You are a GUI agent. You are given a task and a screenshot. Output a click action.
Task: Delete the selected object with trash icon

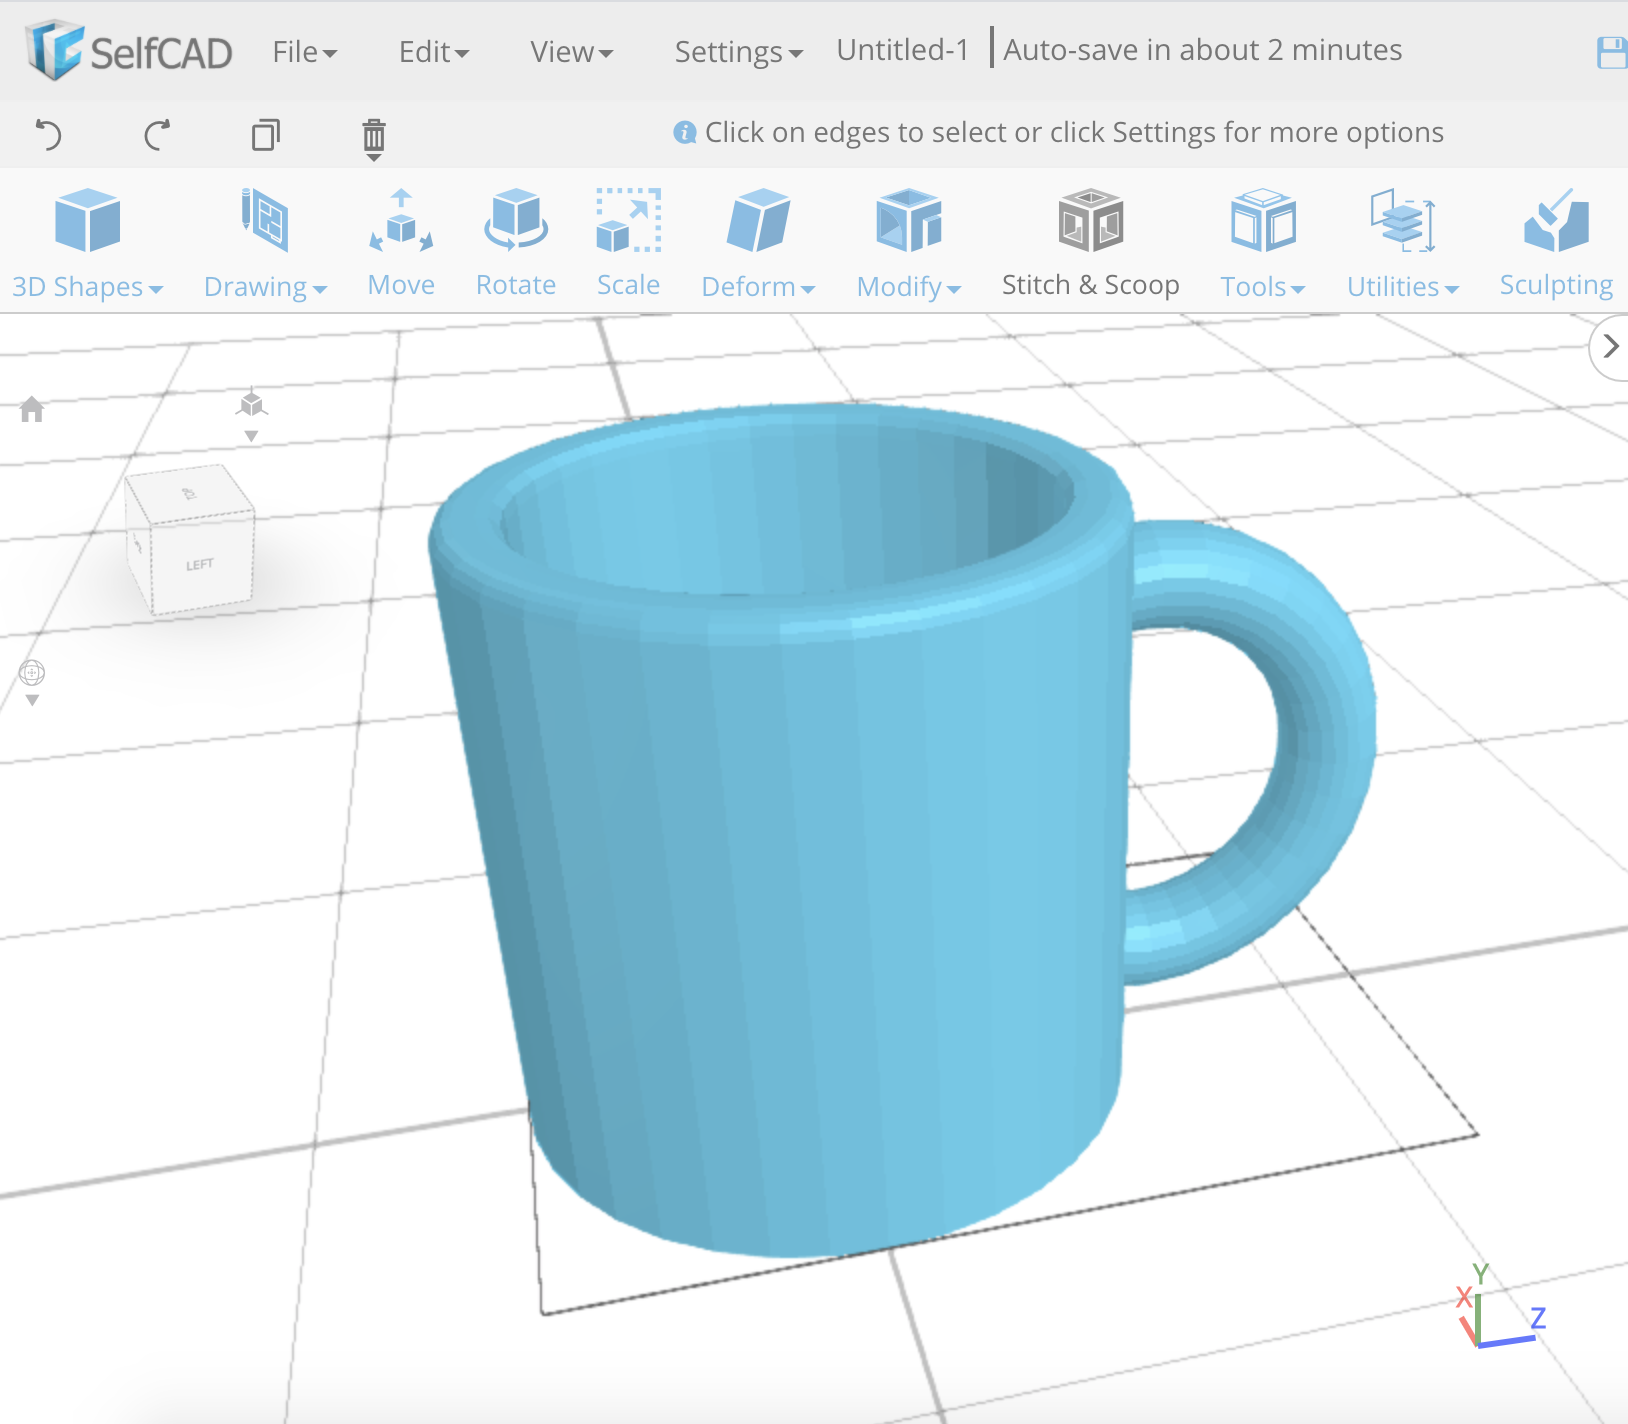(x=374, y=137)
